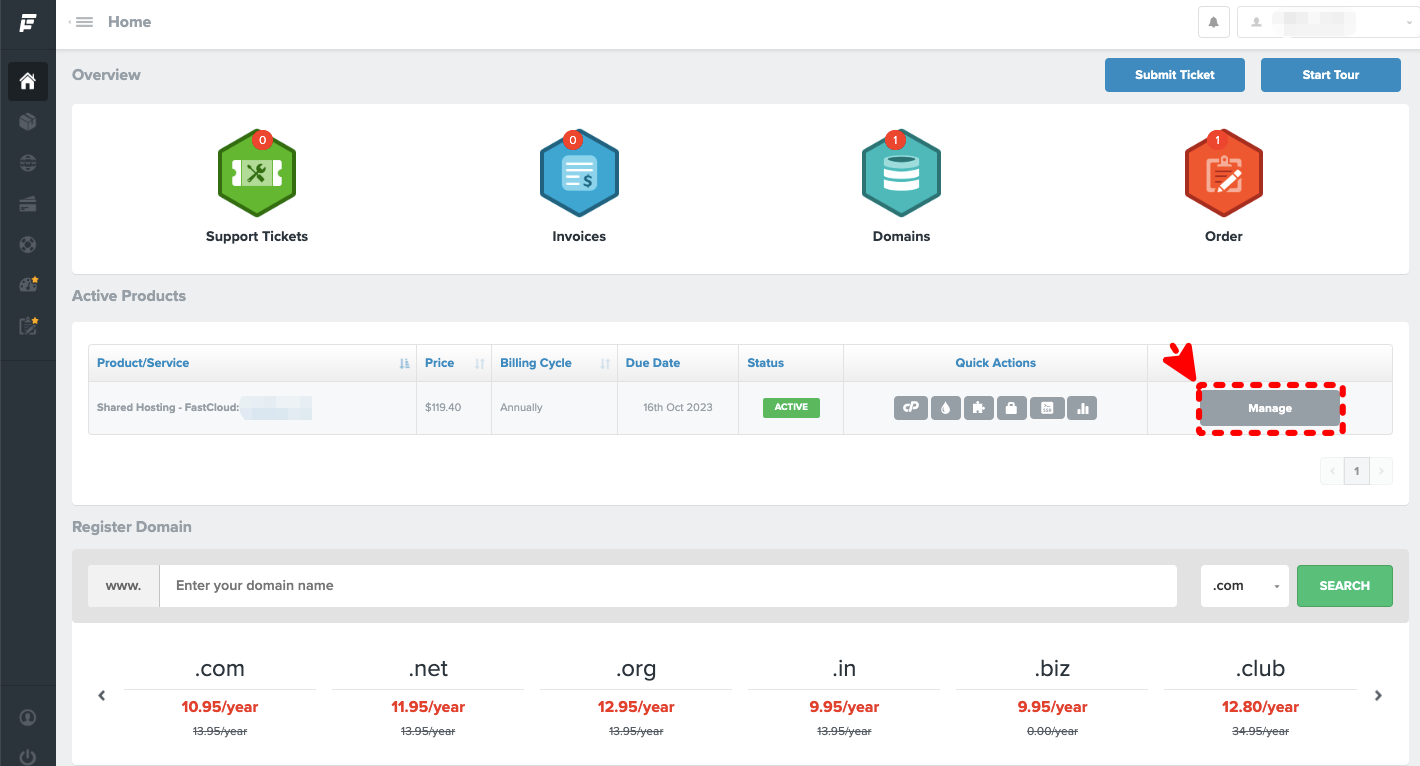Sort by Price column
1420x766 pixels.
pyautogui.click(x=454, y=363)
